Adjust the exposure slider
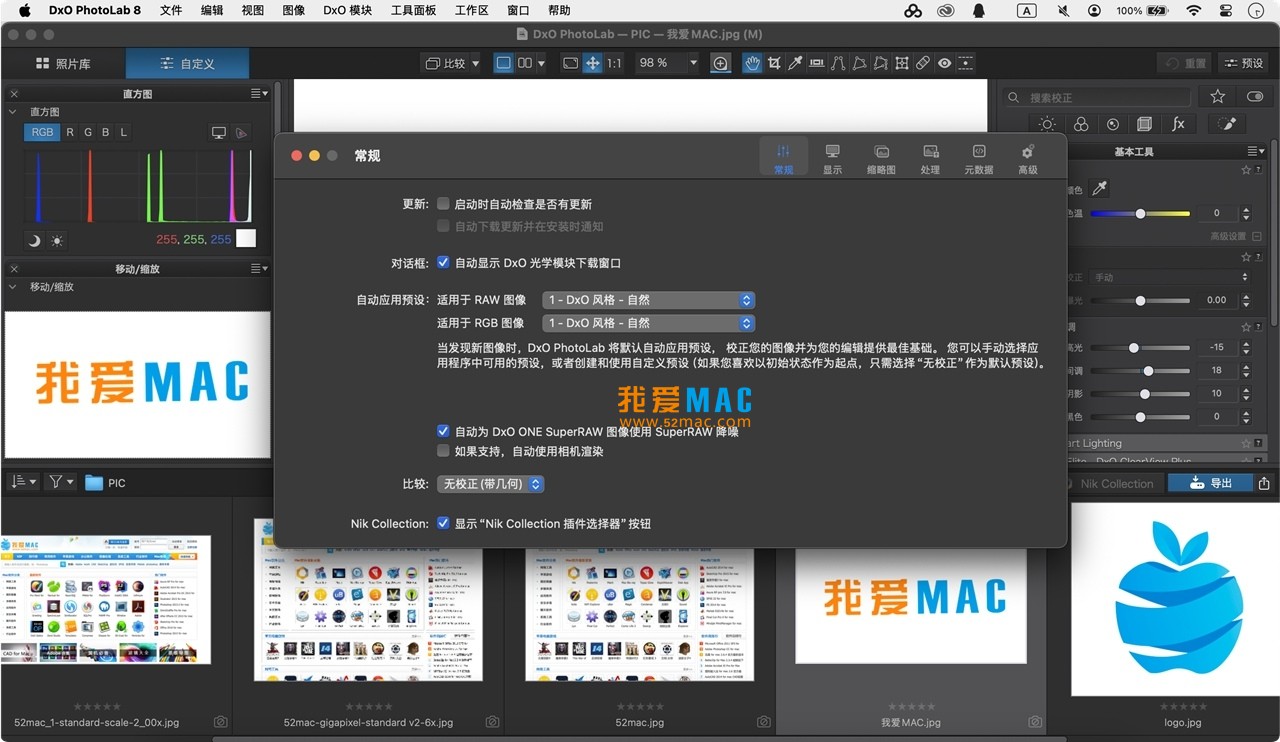The width and height of the screenshot is (1280, 742). tap(1140, 300)
